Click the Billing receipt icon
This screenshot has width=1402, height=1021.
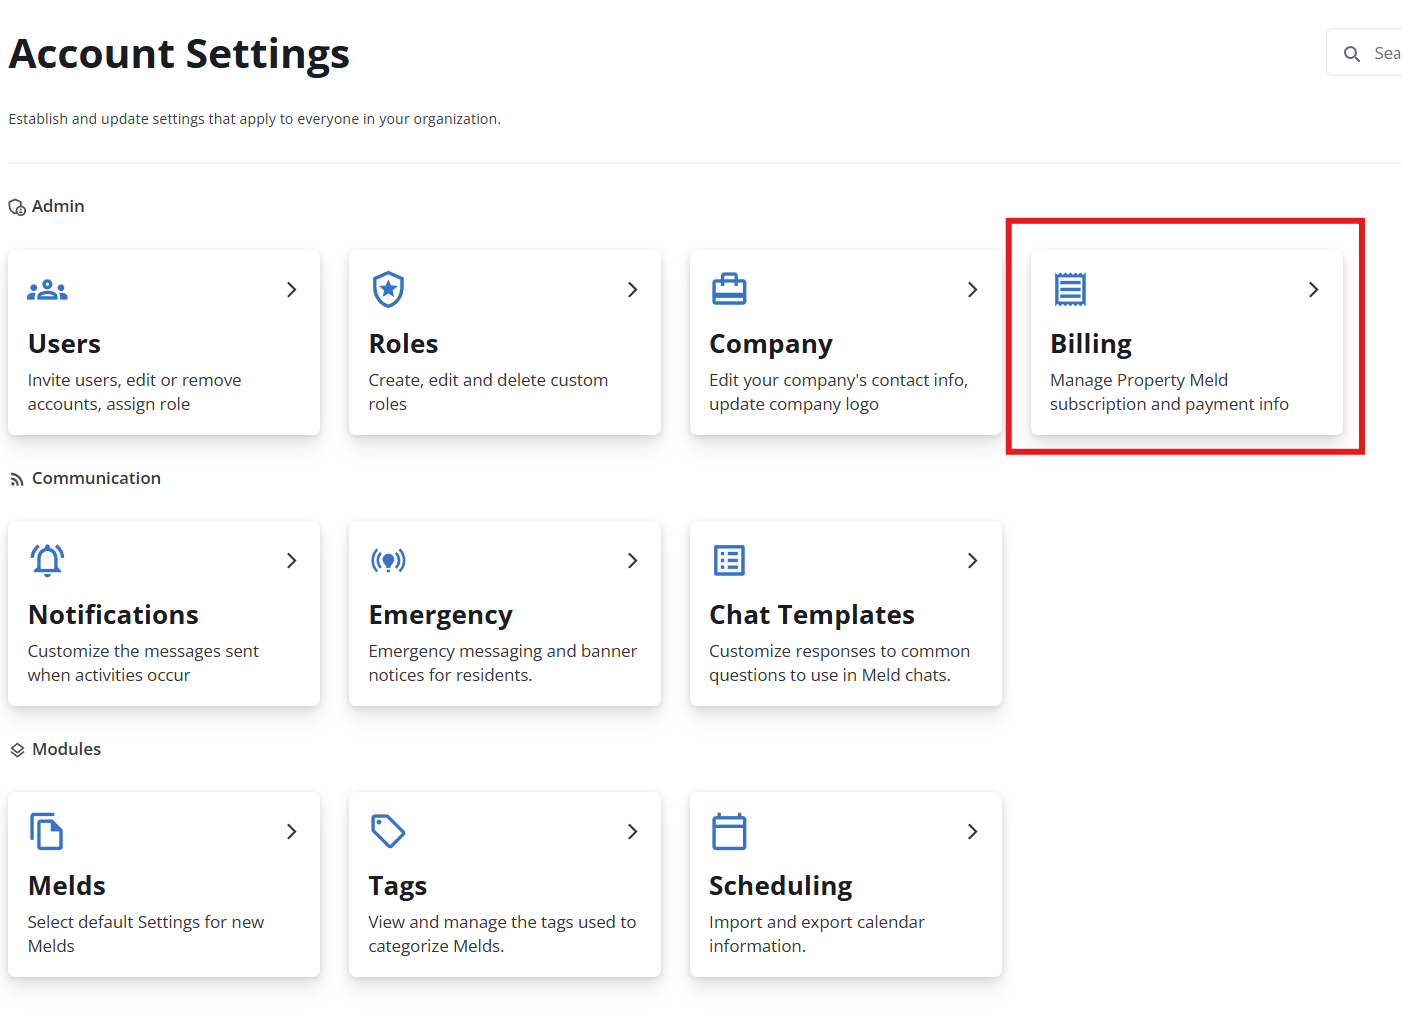click(x=1070, y=289)
